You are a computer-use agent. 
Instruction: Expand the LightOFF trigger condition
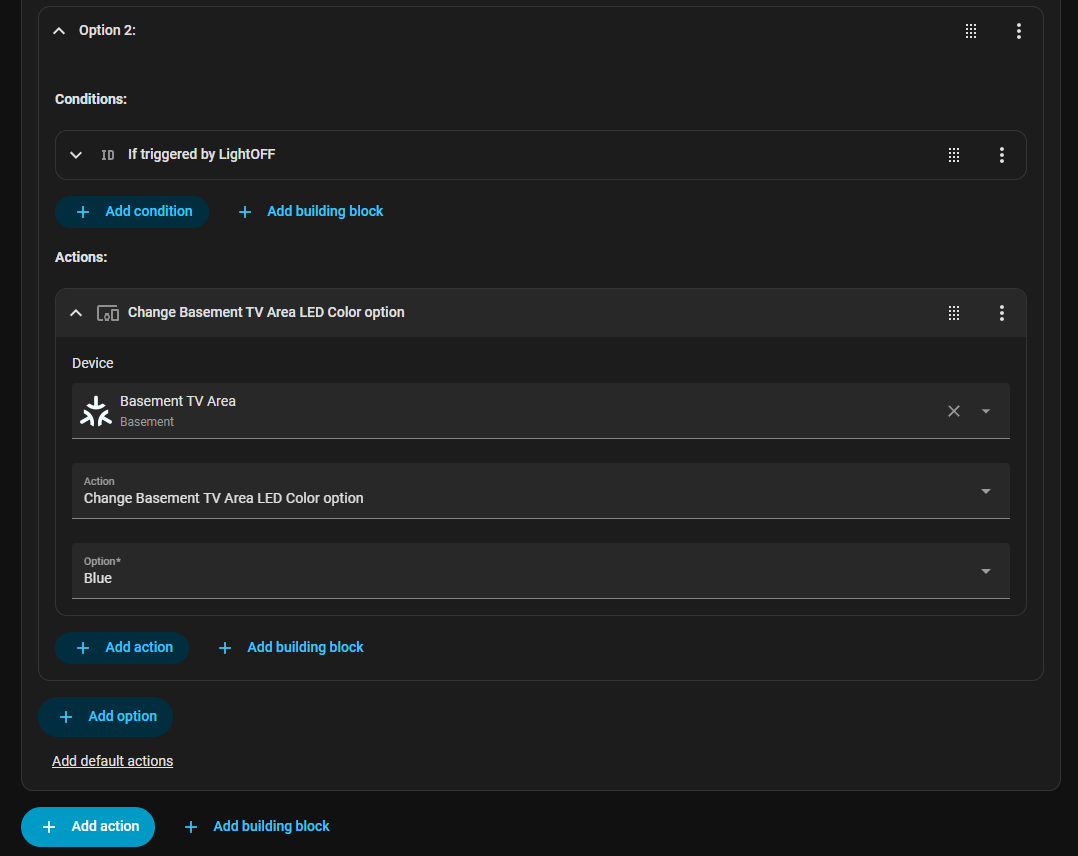[x=76, y=155]
